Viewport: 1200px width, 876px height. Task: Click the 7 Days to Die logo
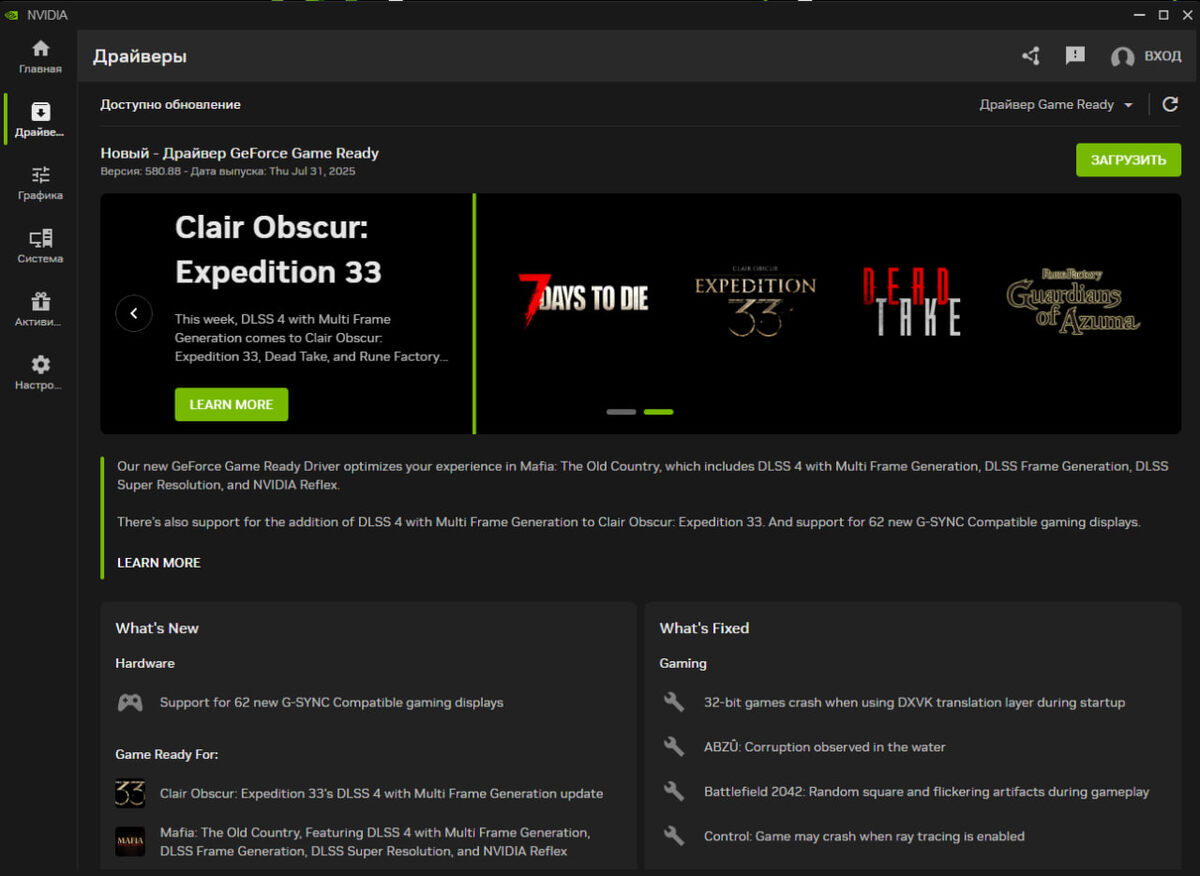coord(583,298)
